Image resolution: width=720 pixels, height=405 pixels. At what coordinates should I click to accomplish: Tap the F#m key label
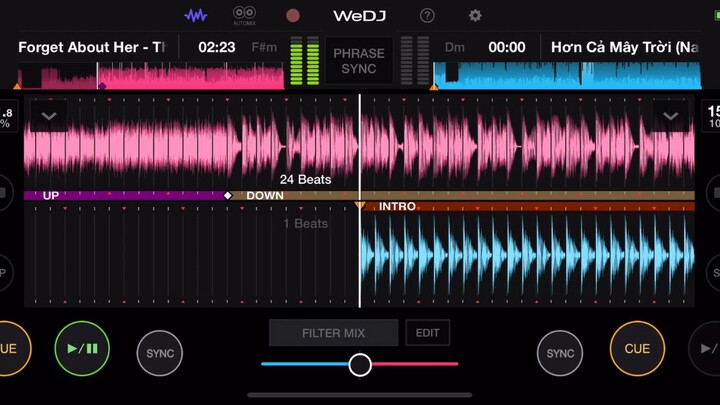point(264,47)
